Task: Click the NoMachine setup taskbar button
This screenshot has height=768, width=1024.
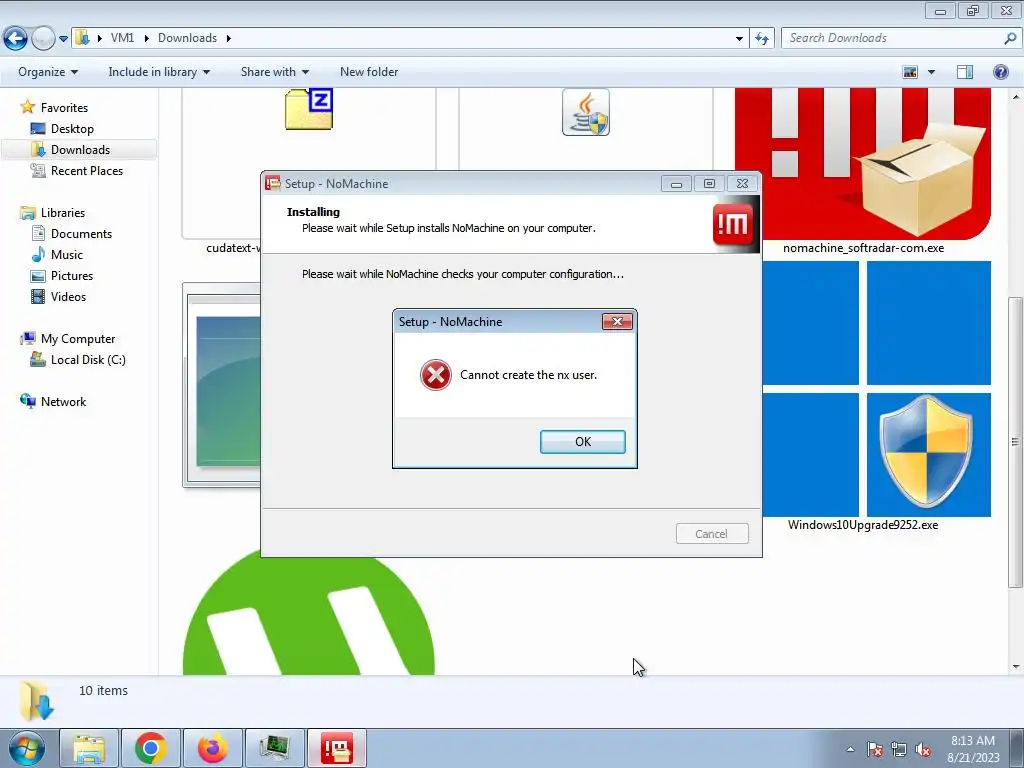Action: [337, 748]
